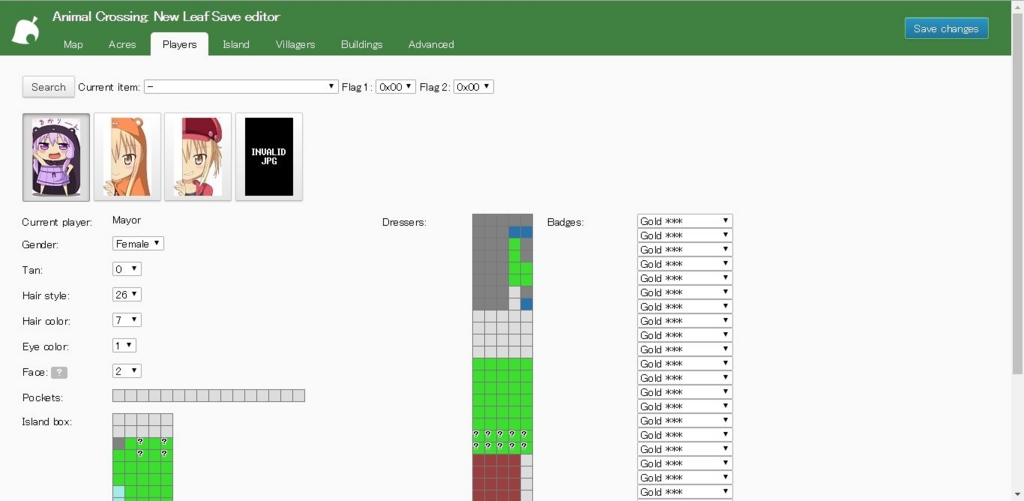The width and height of the screenshot is (1024, 501).
Task: Open the Hair color dropdown
Action: click(x=127, y=320)
